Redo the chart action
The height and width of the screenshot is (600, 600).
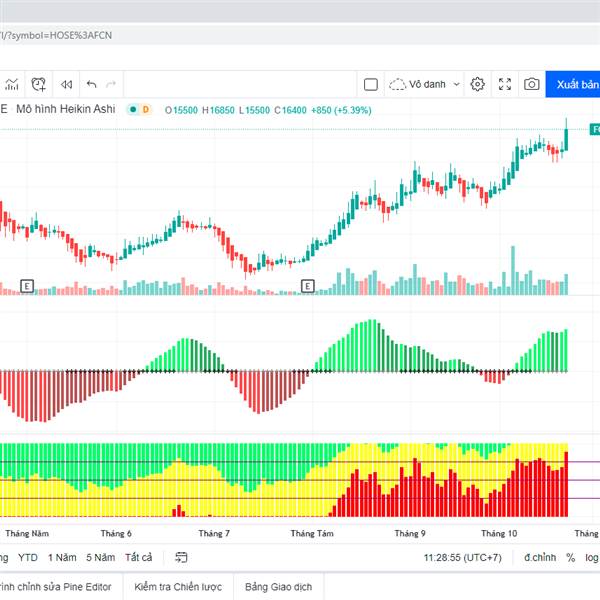[111, 84]
